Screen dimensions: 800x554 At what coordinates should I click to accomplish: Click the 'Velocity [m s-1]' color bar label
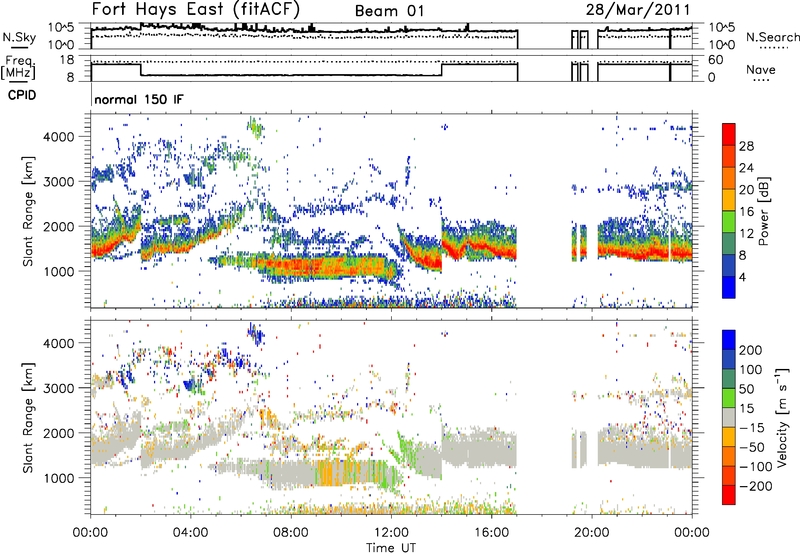click(782, 417)
